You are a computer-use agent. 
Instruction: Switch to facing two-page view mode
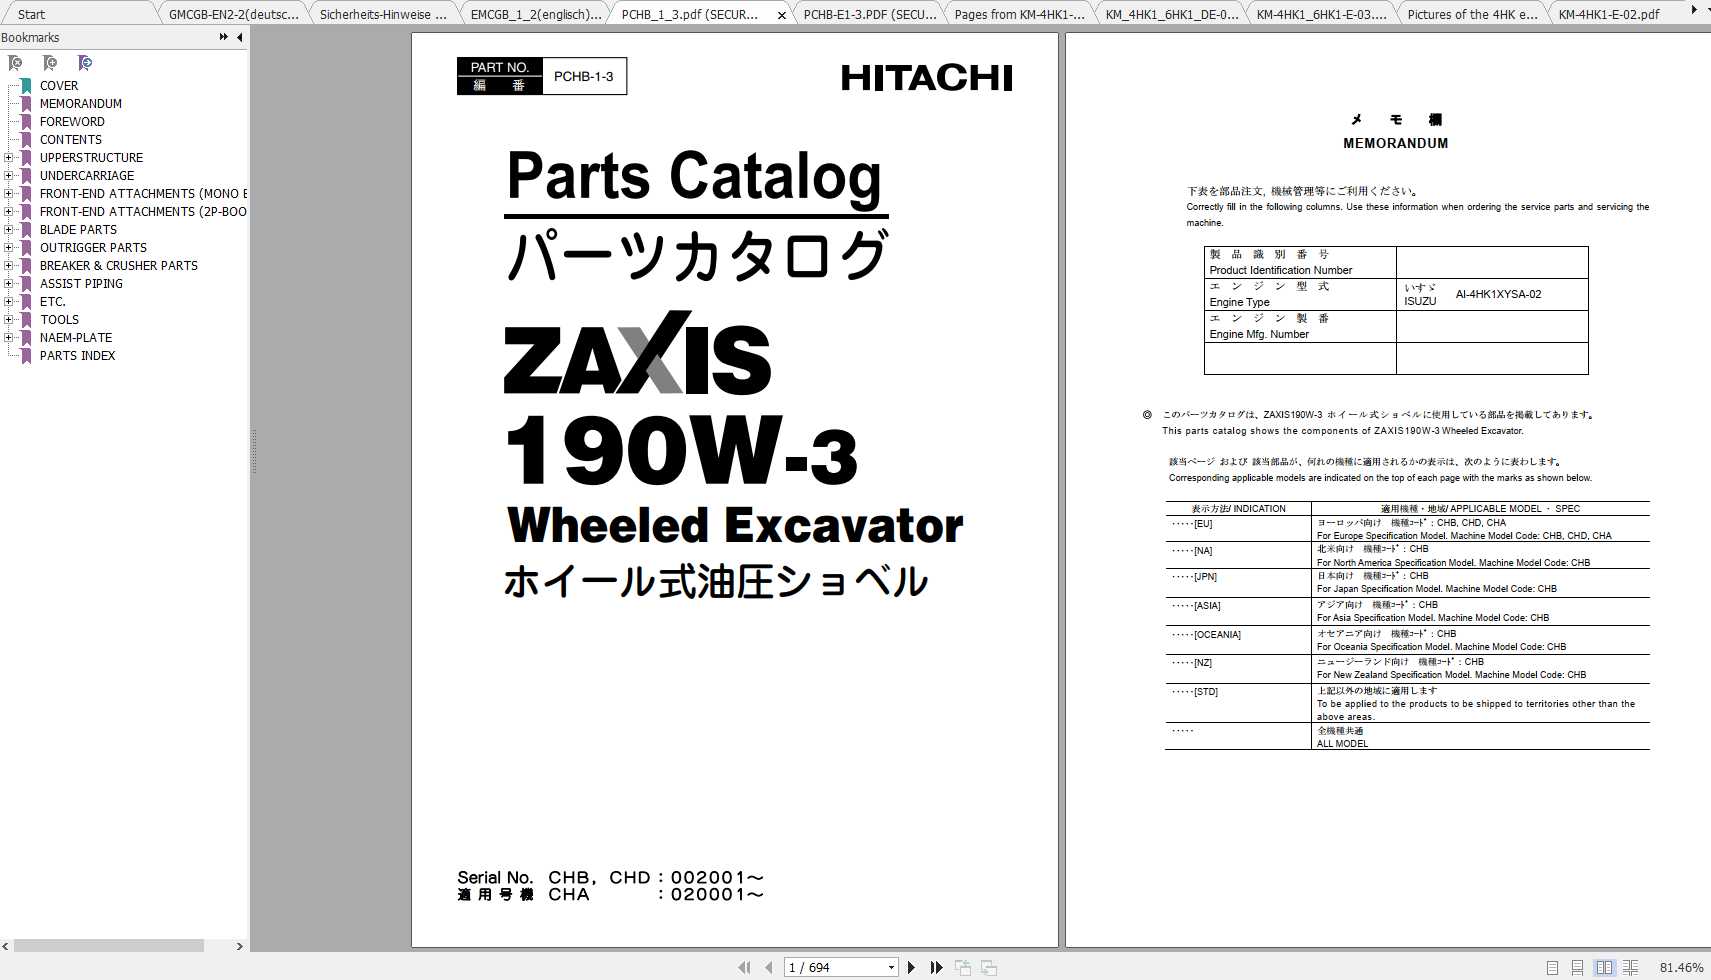tap(1604, 967)
